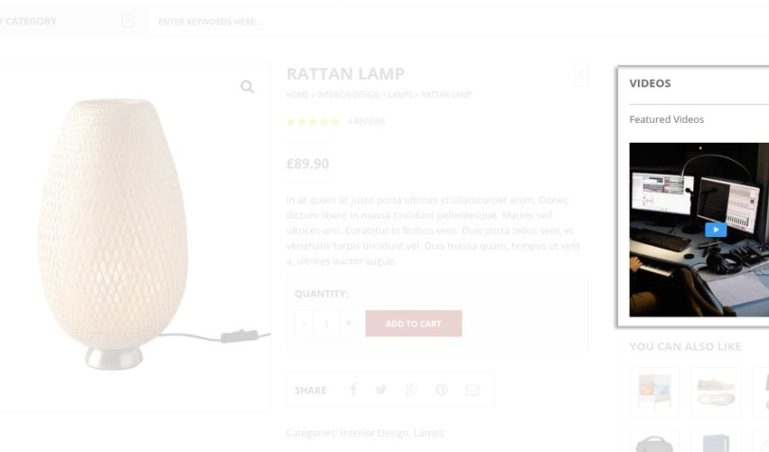Click the magnifier zoom icon on product image

(247, 88)
